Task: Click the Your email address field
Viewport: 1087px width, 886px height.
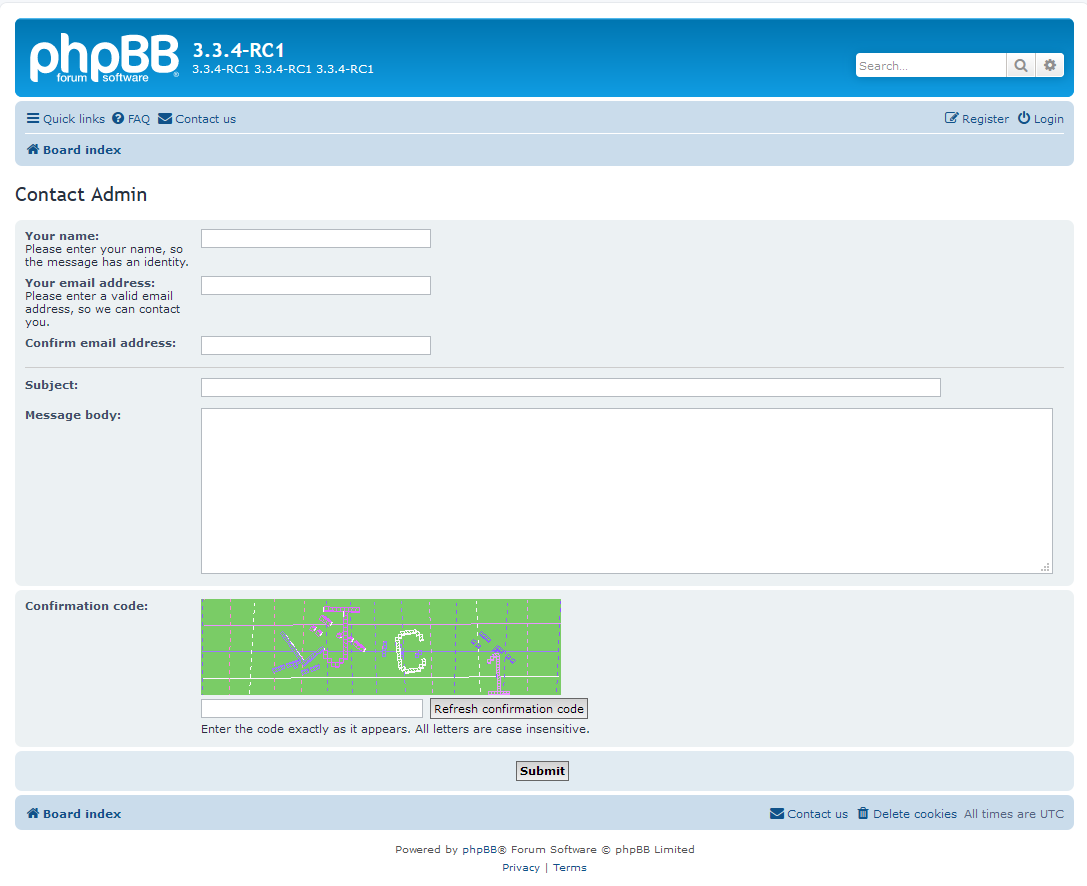Action: (315, 286)
